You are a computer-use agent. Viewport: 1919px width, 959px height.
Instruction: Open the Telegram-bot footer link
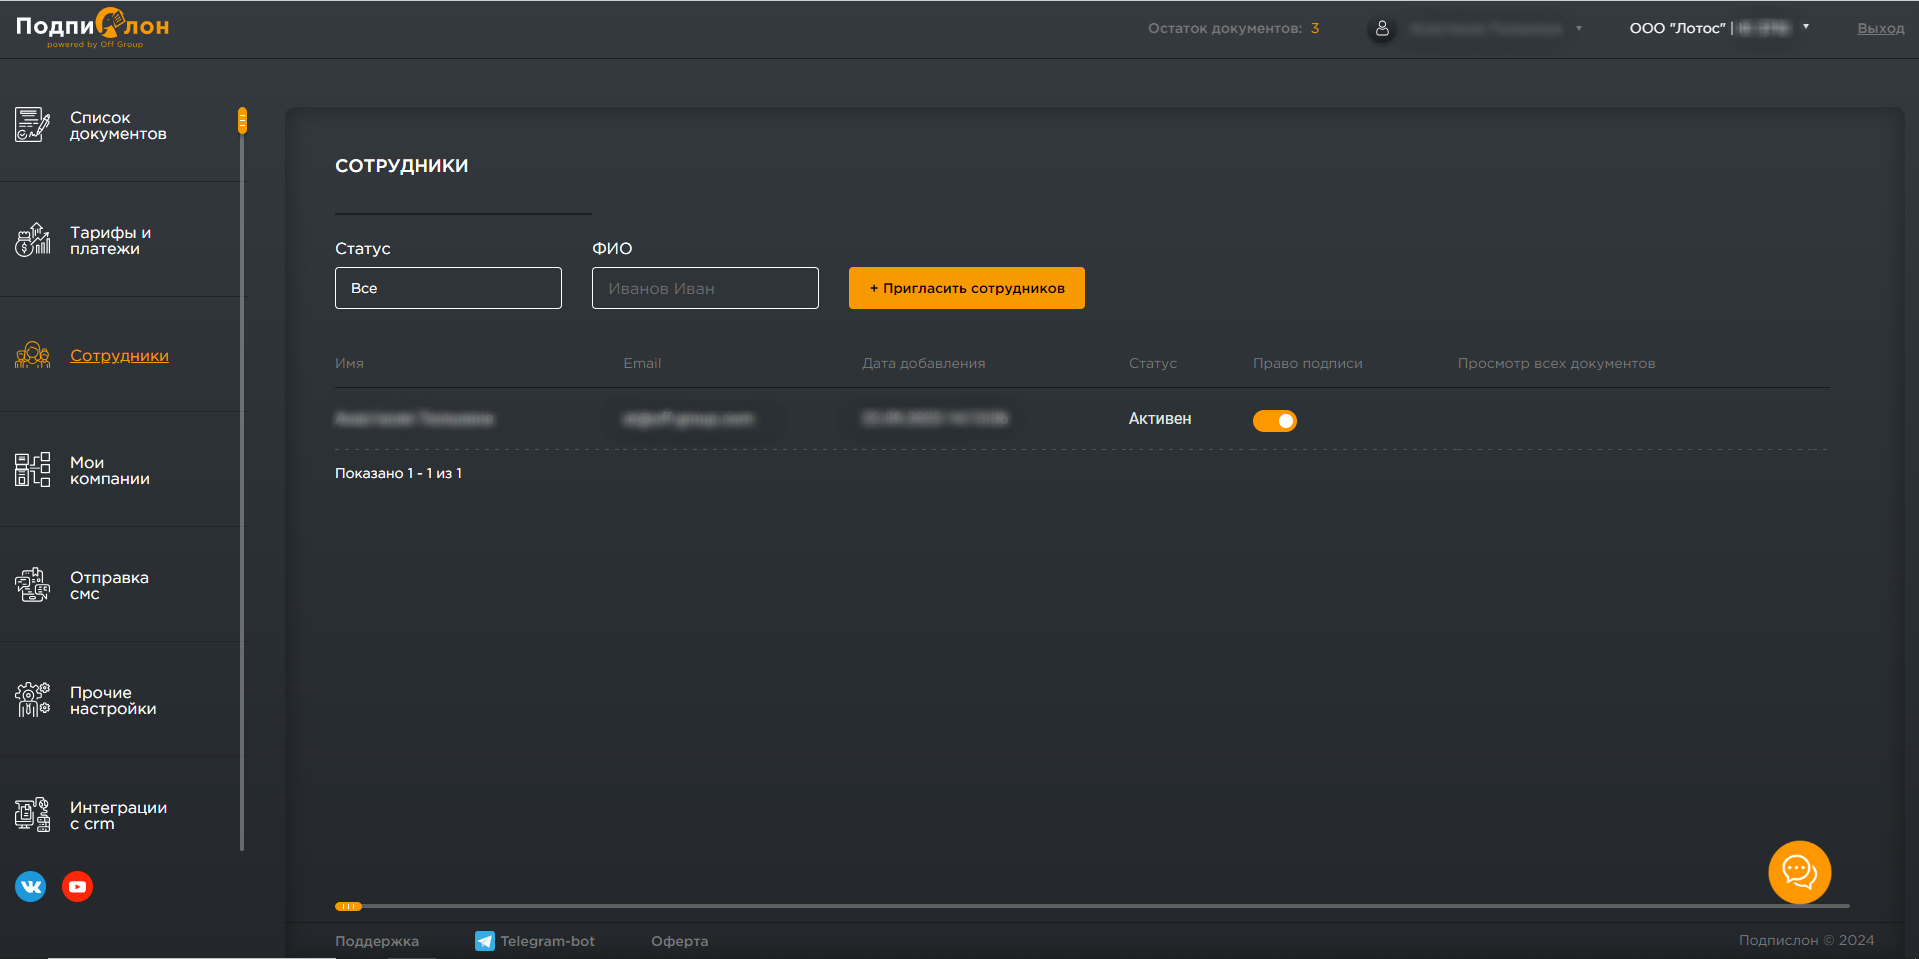coord(547,941)
